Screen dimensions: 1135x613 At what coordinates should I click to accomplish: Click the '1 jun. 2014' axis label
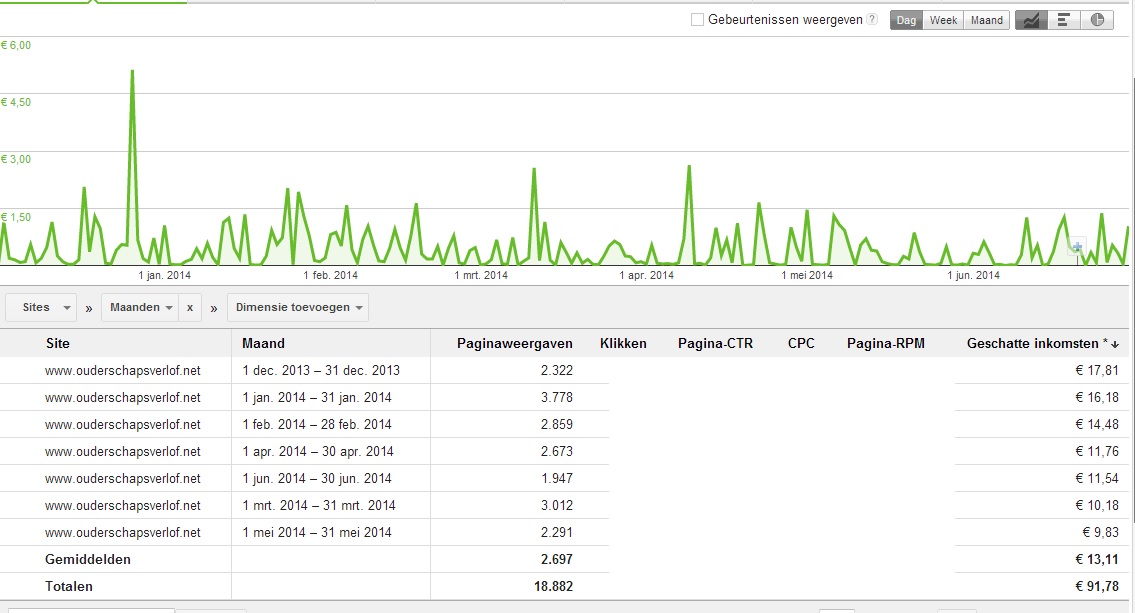pos(974,276)
